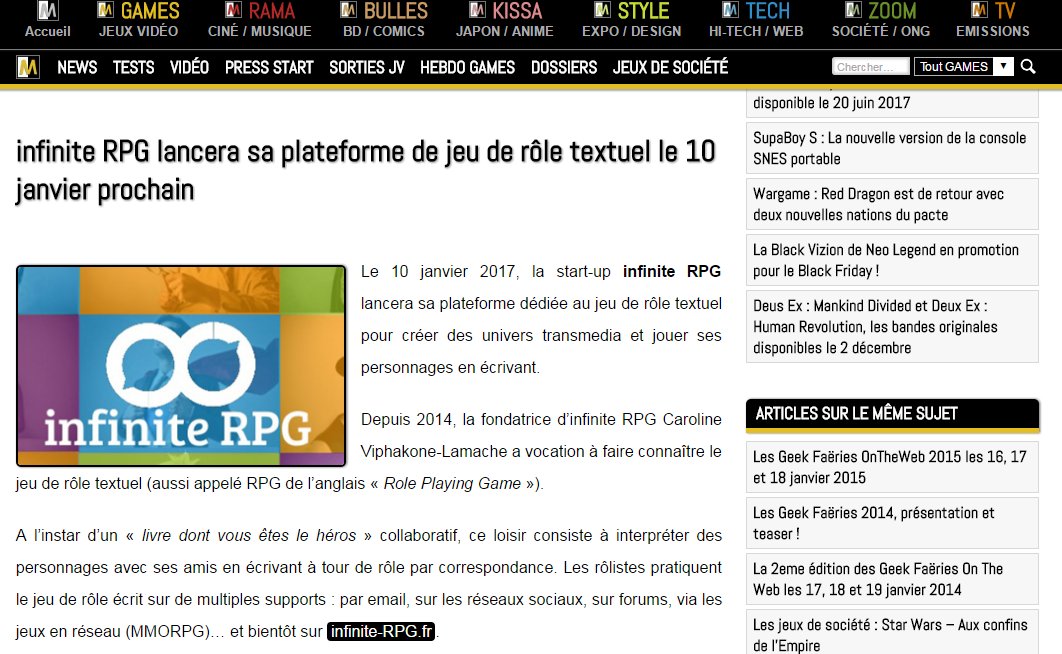The width and height of the screenshot is (1062, 654).
Task: Open Star Wars Aux confins de l'Empire article
Action: click(892, 633)
